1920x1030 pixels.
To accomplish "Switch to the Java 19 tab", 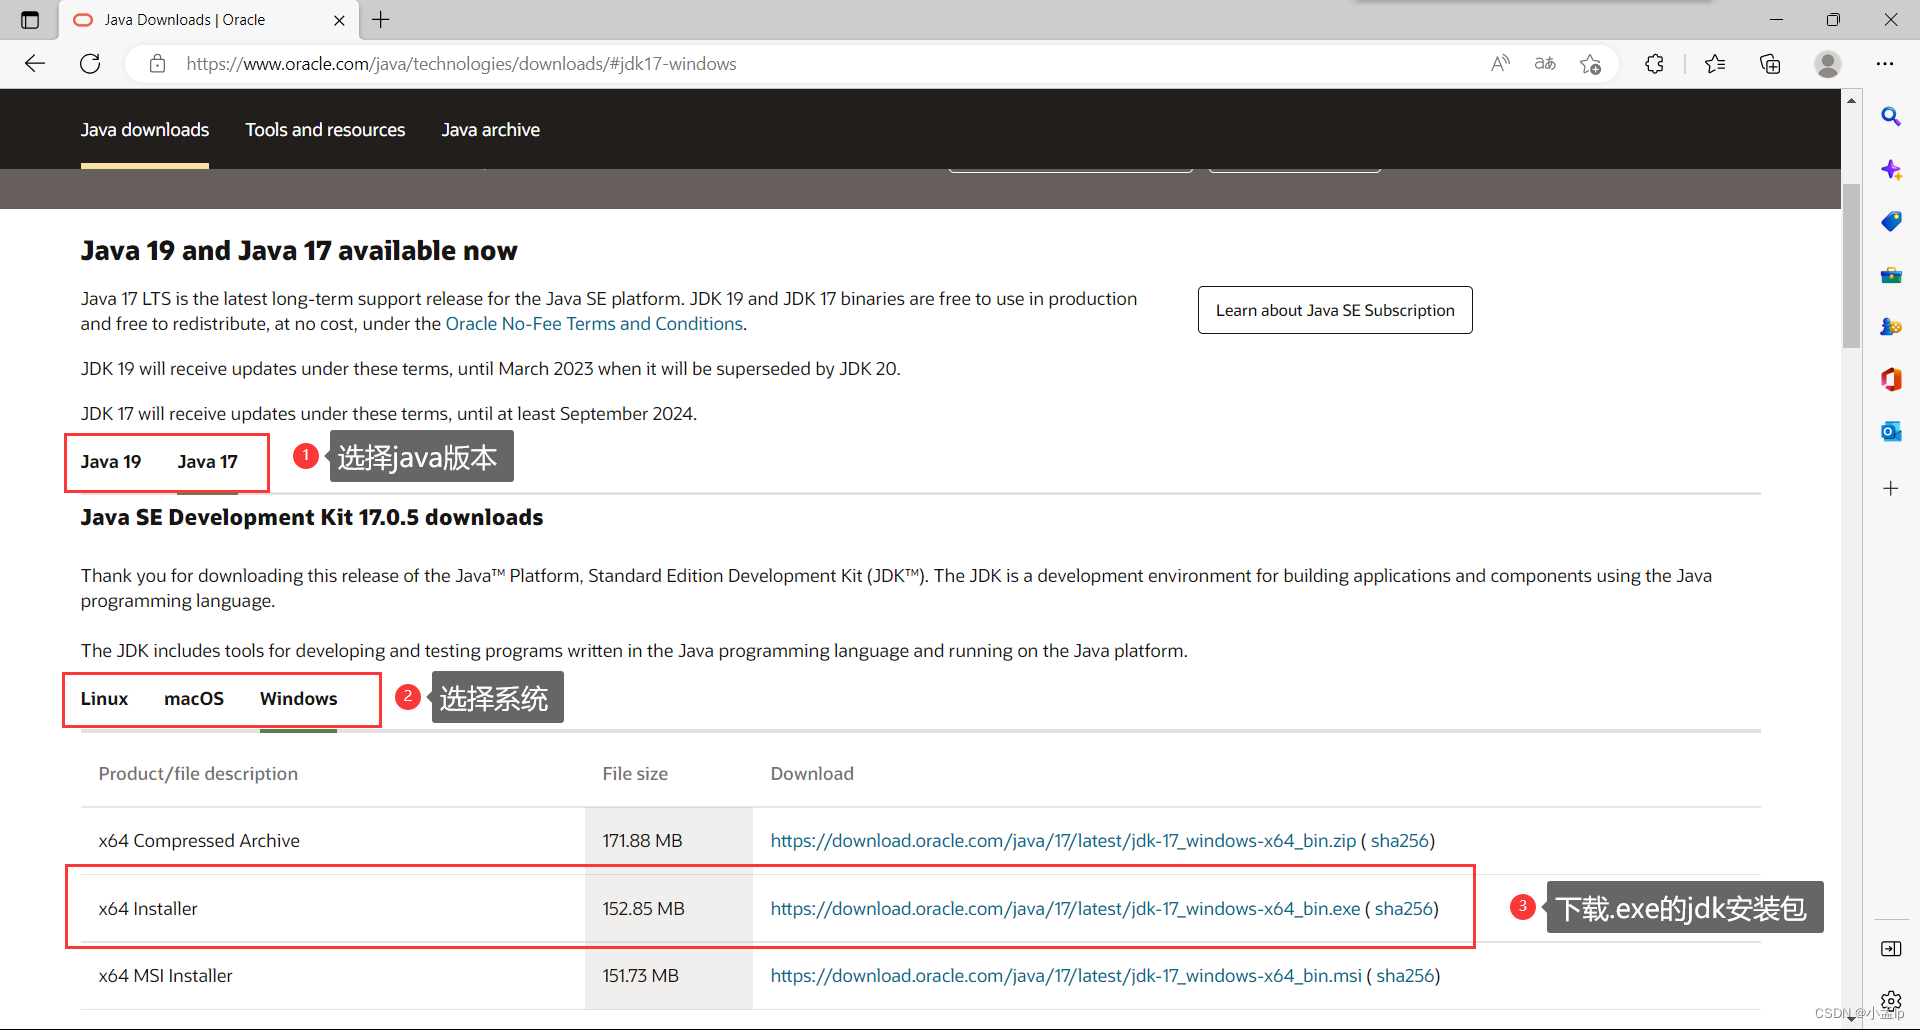I will pyautogui.click(x=111, y=462).
